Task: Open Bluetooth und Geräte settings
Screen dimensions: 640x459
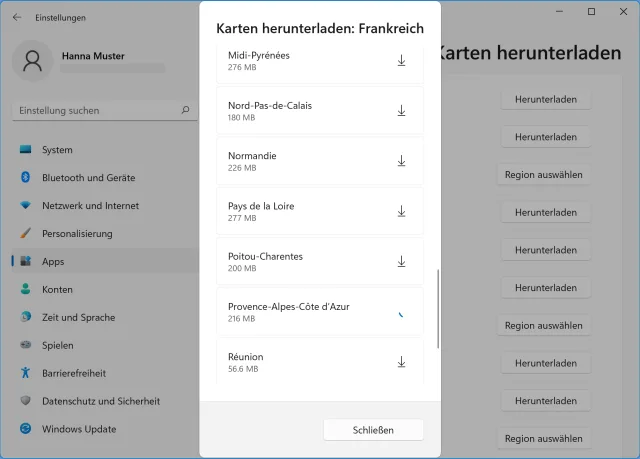Action: pyautogui.click(x=105, y=178)
